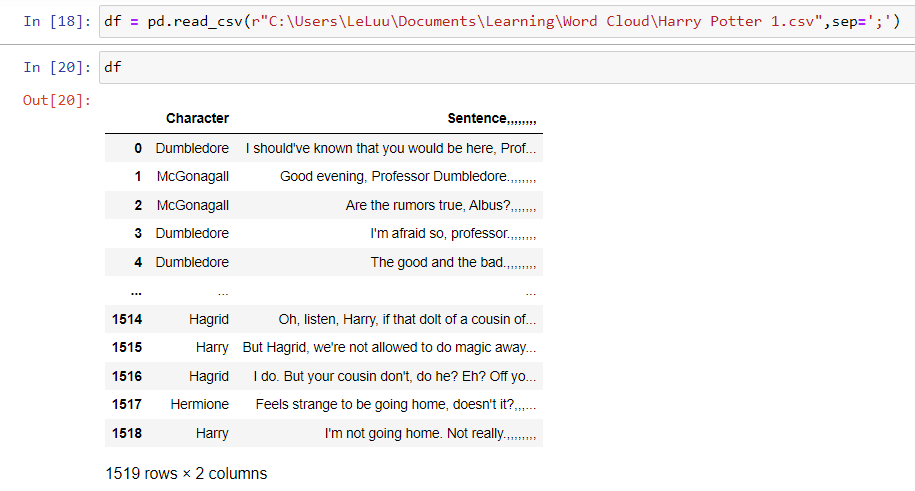This screenshot has height=491, width=915.
Task: Click the Out[20] output prompt
Action: coord(57,100)
